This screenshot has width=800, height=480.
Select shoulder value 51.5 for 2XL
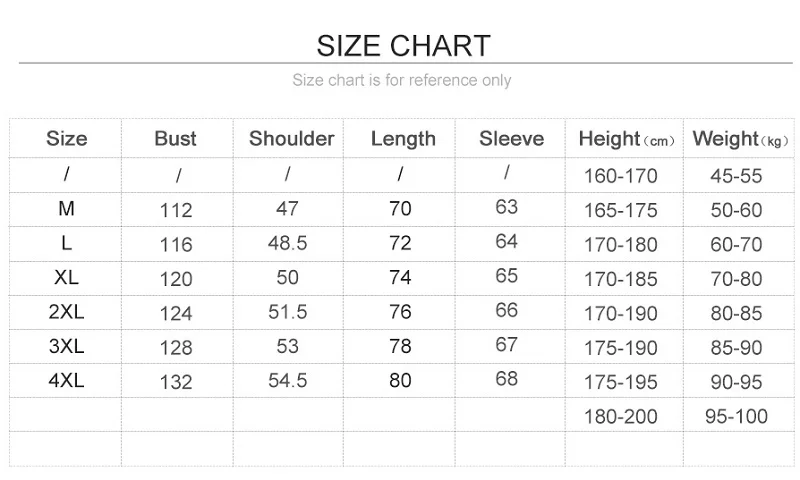[287, 312]
